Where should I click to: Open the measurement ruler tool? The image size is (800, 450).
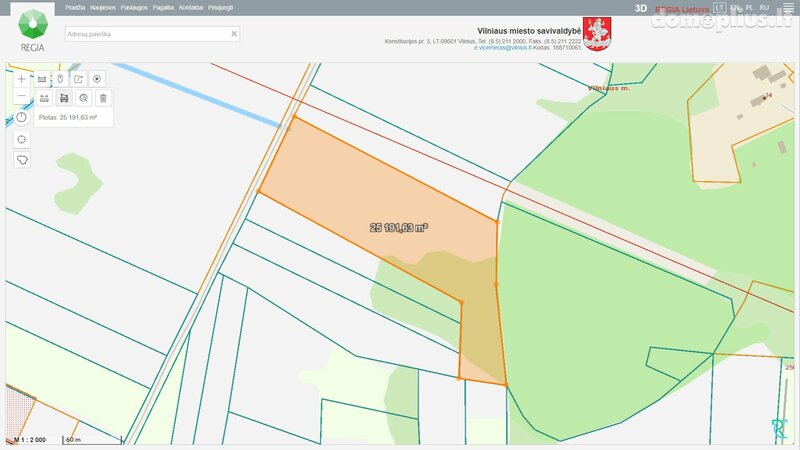[42, 79]
